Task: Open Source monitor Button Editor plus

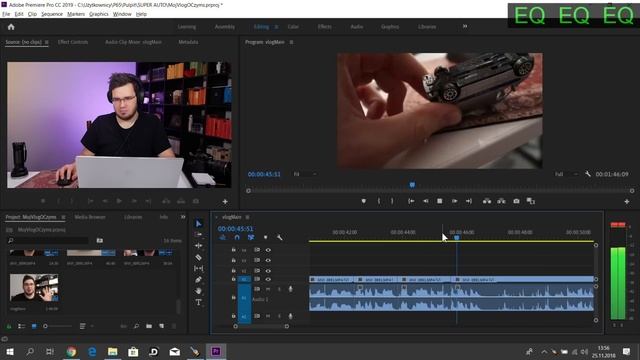Action: click(x=225, y=202)
